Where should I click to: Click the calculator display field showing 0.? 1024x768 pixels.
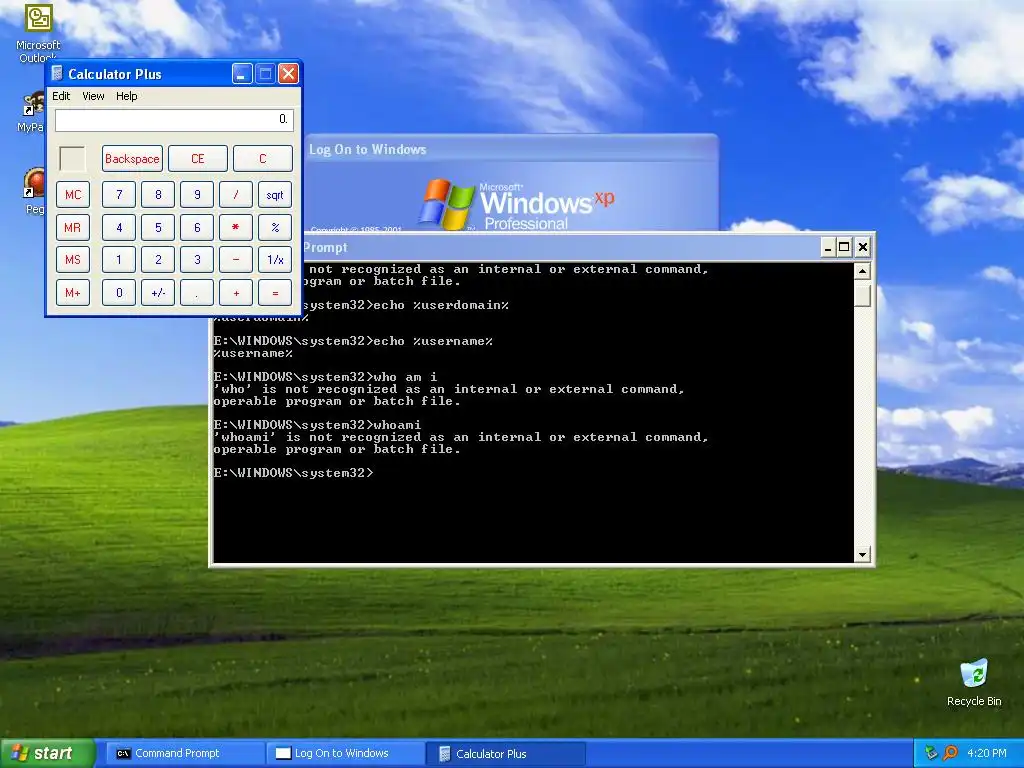point(174,120)
